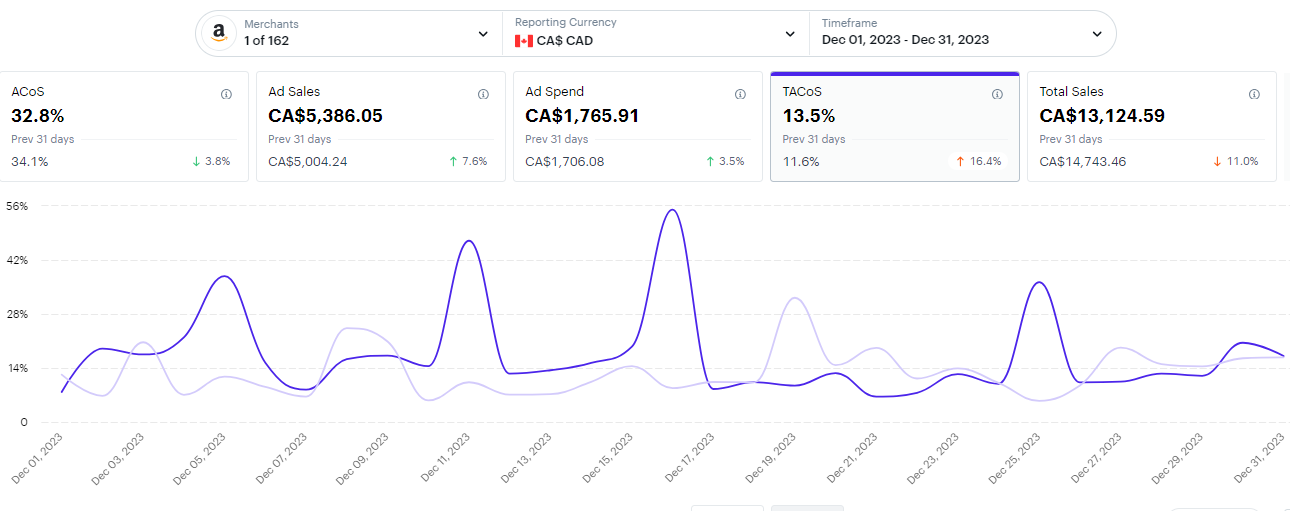Viewport: 1290px width, 511px height.
Task: Click the TACoS info icon
Action: pos(997,94)
